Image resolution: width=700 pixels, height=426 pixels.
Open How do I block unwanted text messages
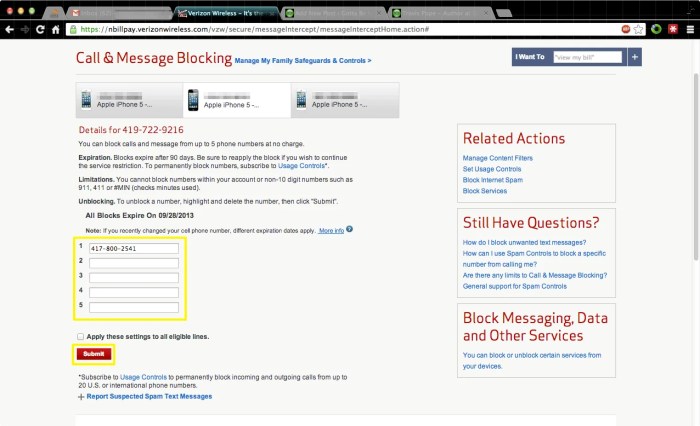524,242
